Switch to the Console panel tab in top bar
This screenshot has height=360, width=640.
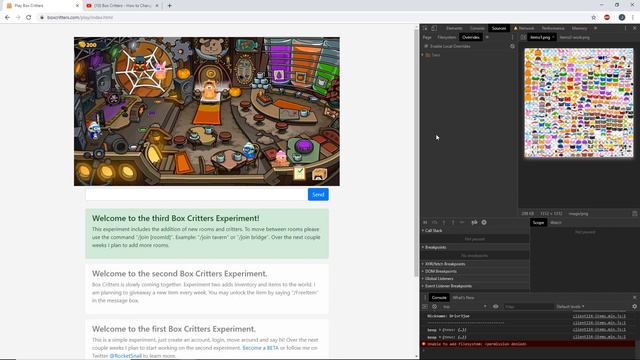tap(477, 28)
